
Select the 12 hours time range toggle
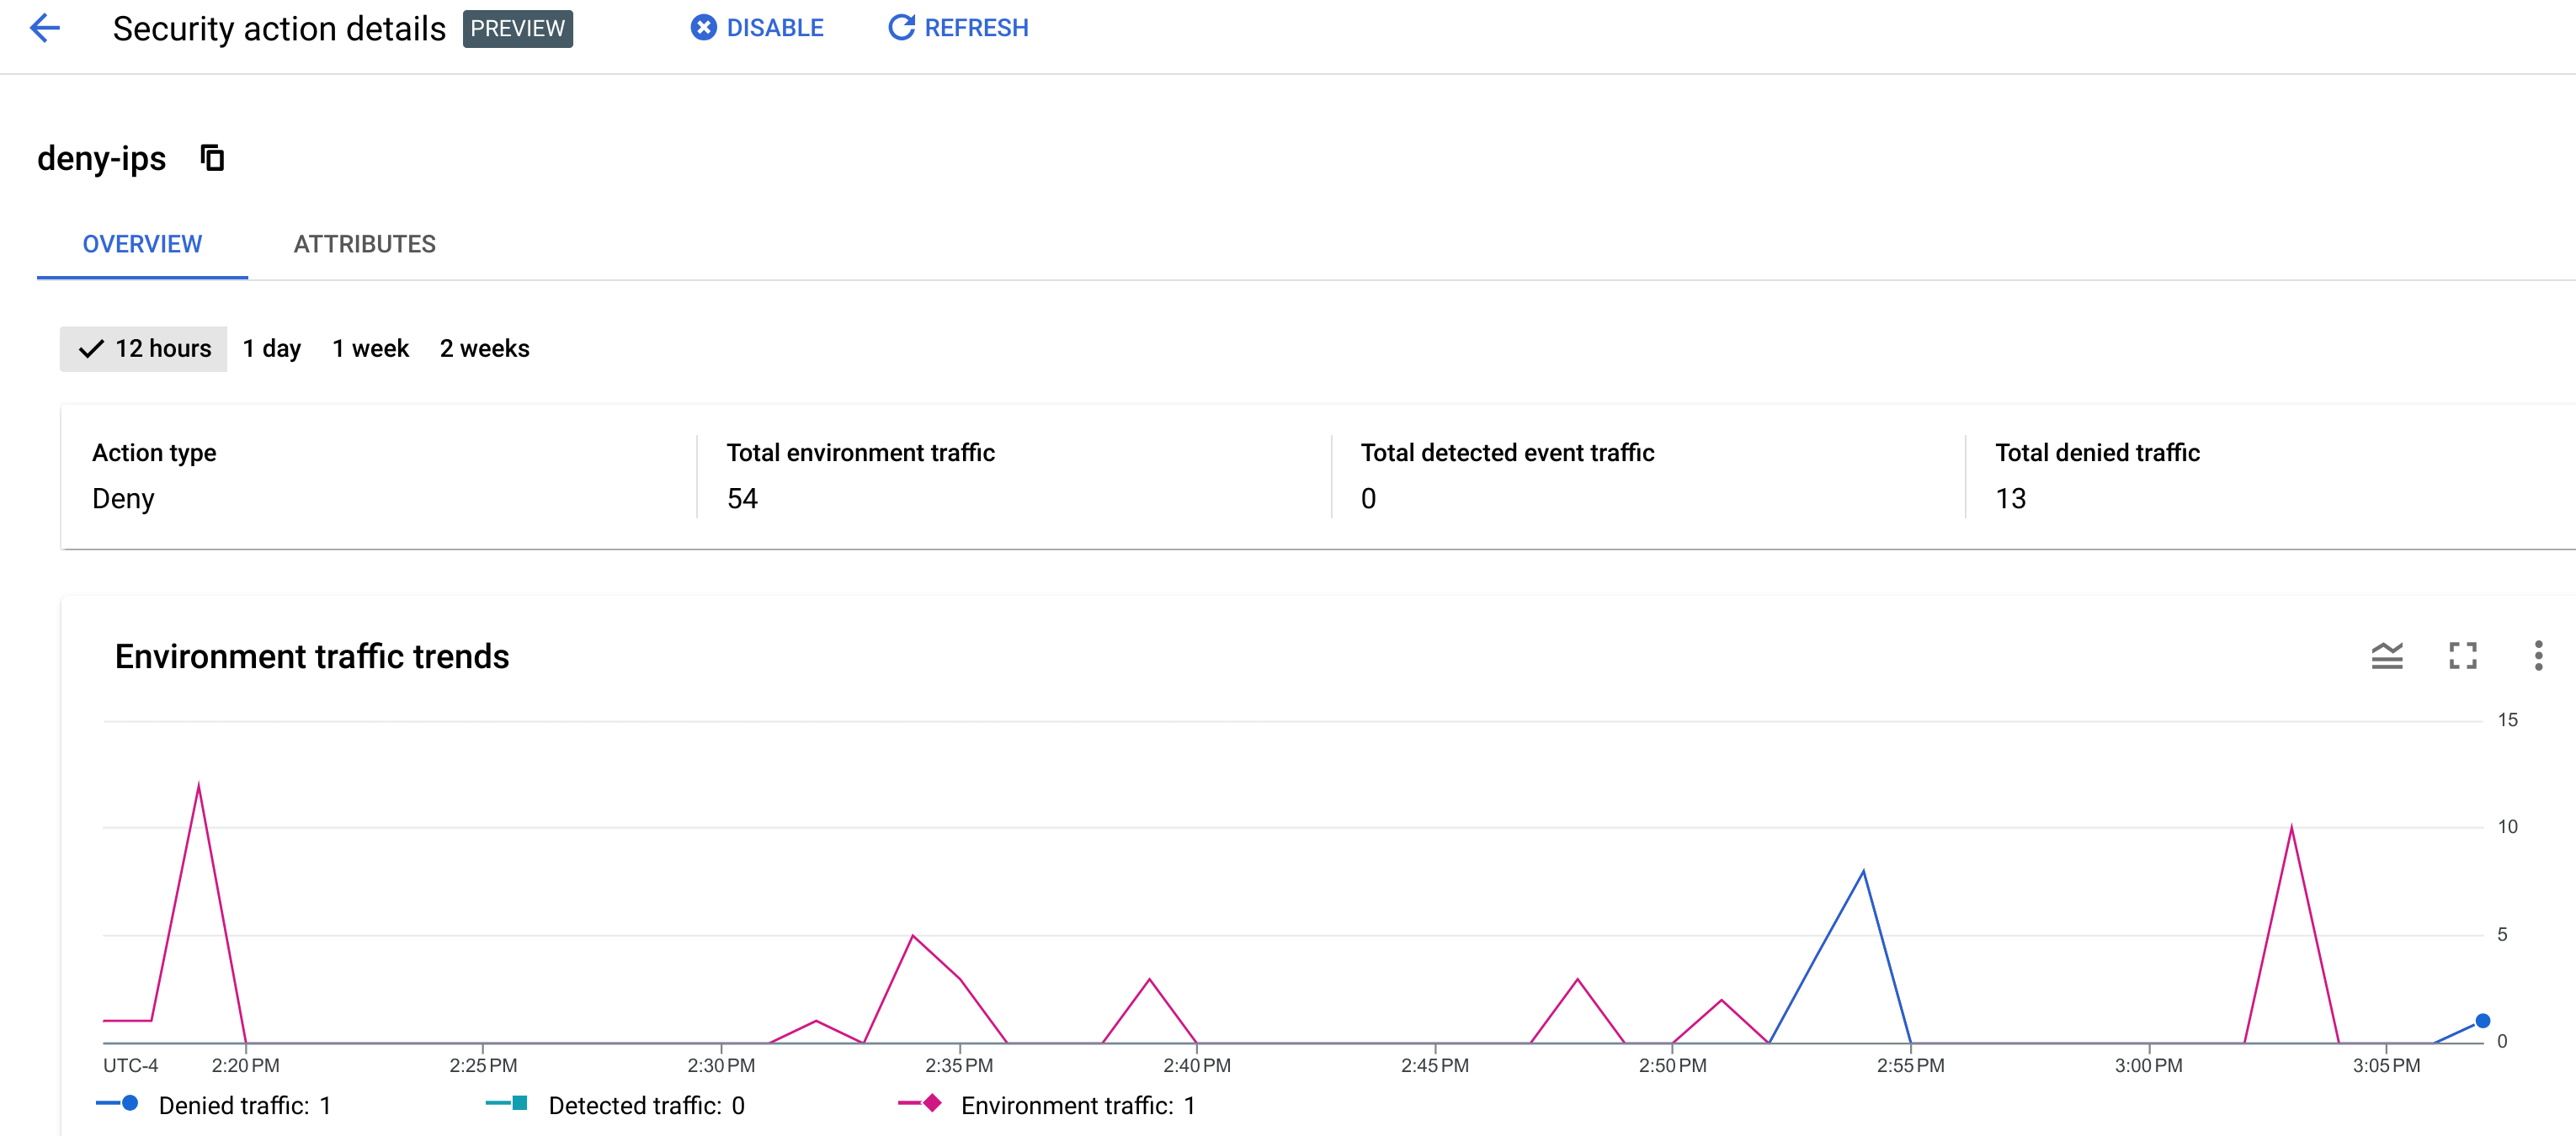[x=146, y=348]
